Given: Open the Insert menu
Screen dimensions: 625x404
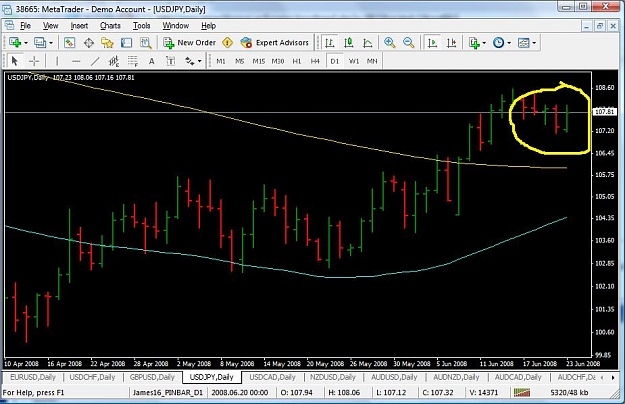Looking at the screenshot, I should (79, 25).
